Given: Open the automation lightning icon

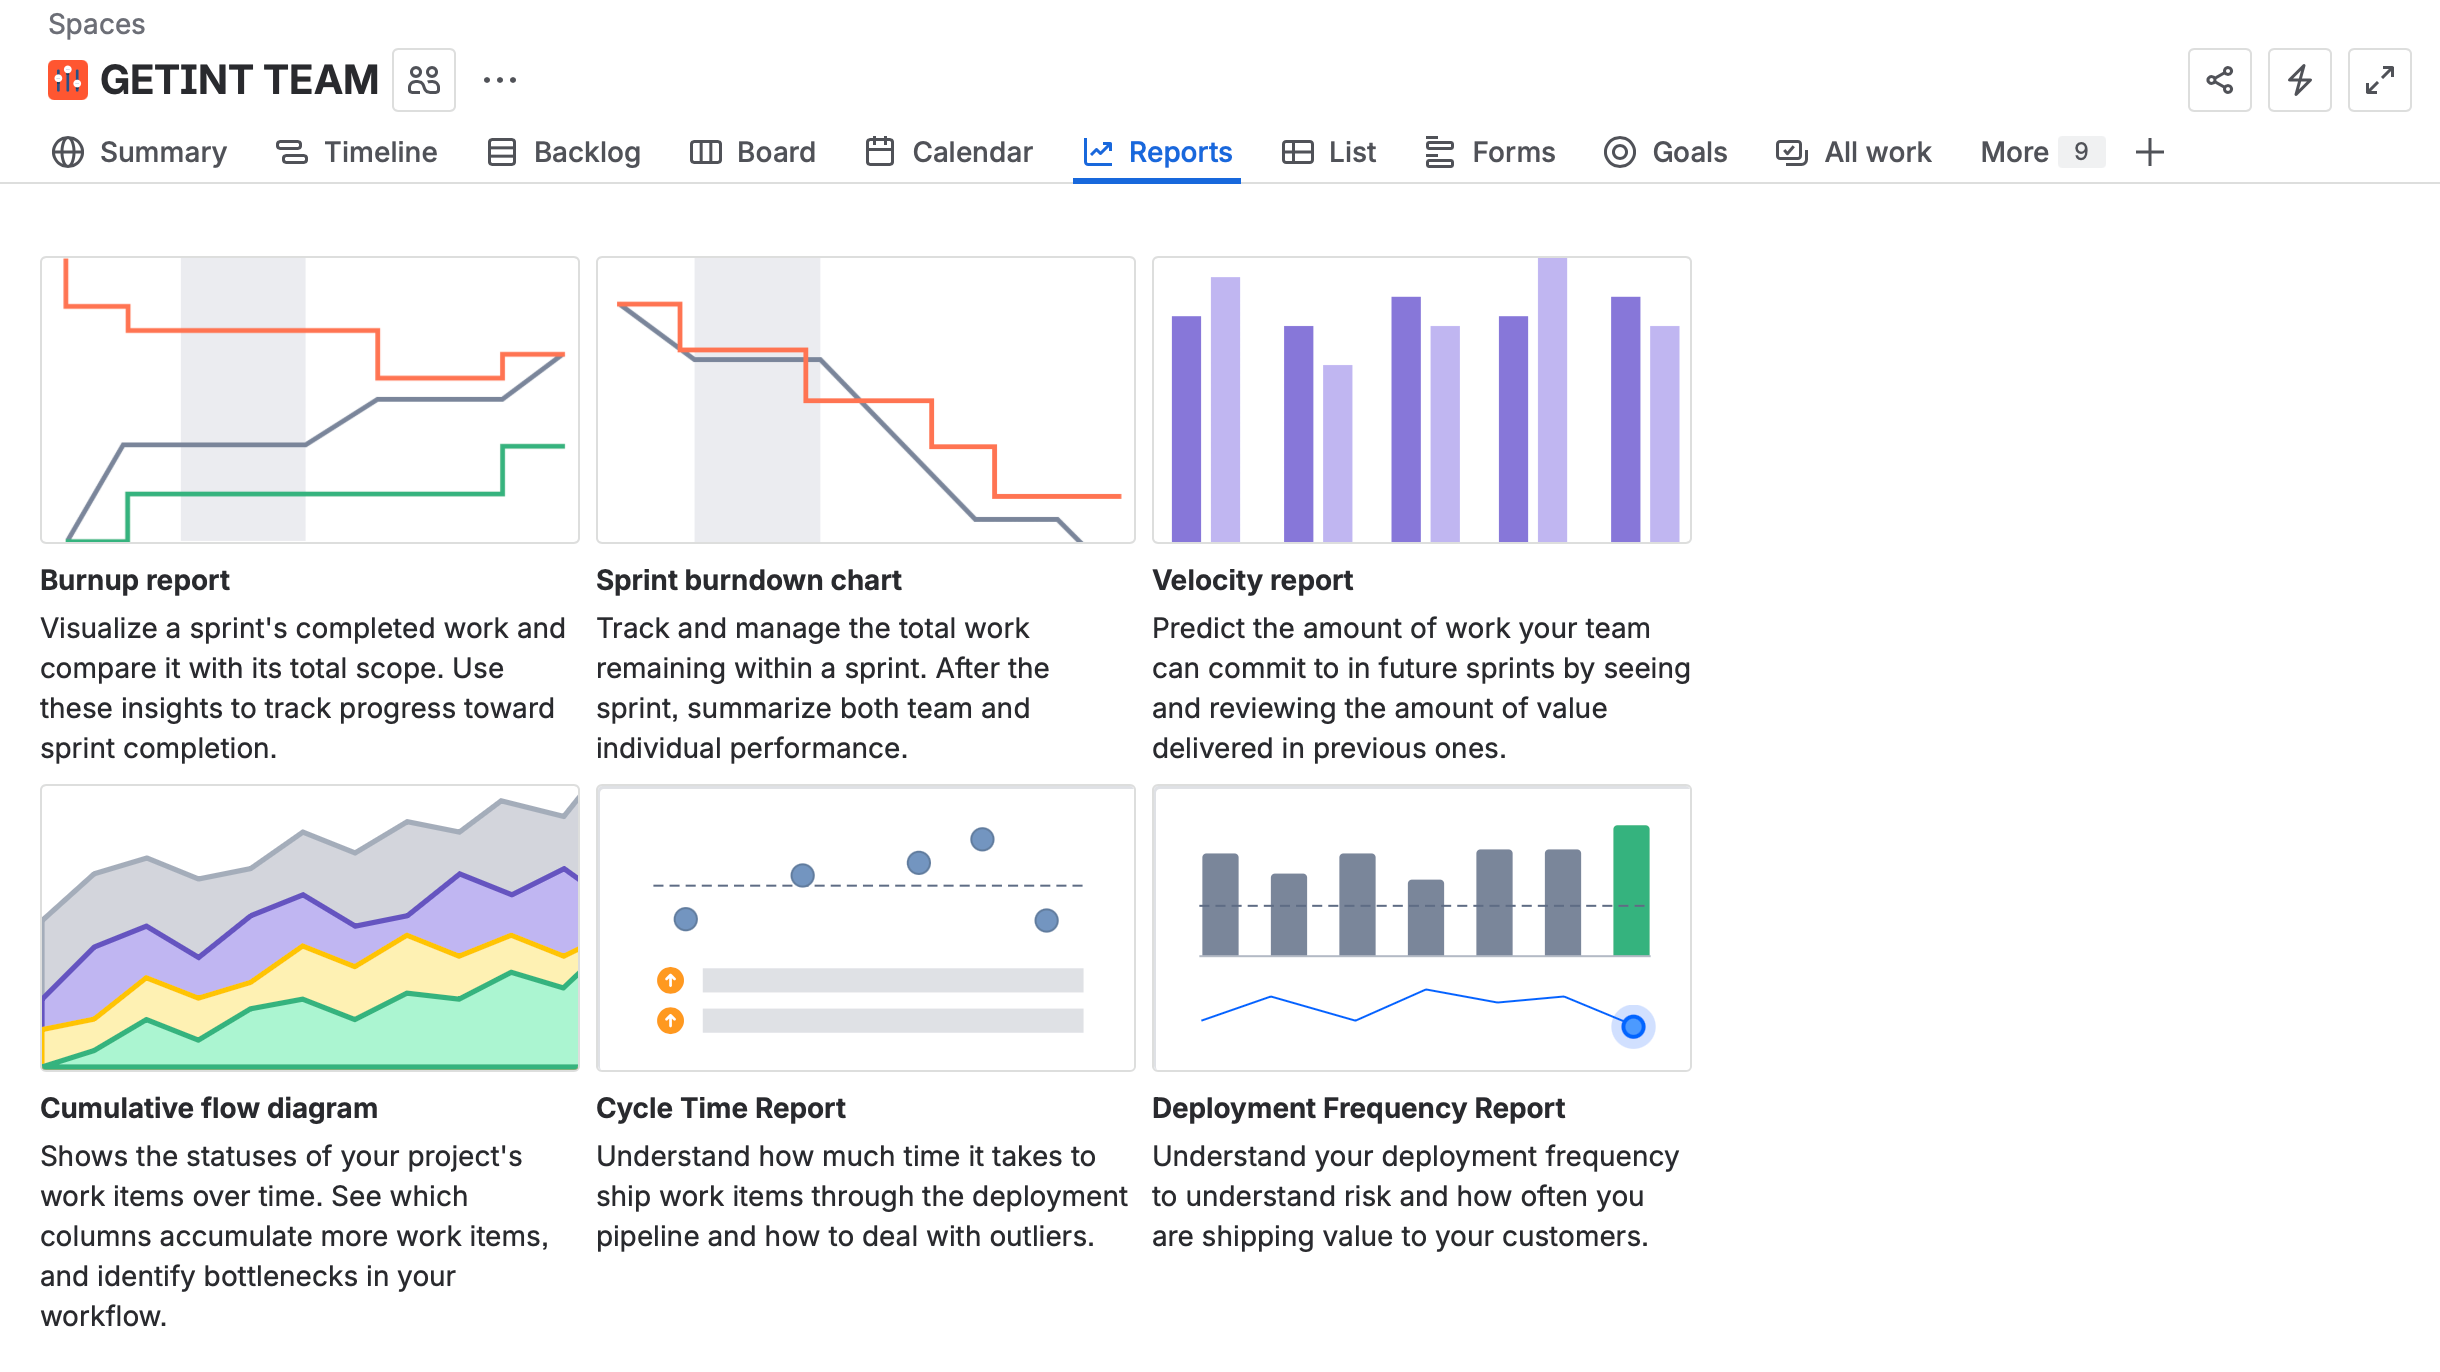Looking at the screenshot, I should coord(2299,80).
